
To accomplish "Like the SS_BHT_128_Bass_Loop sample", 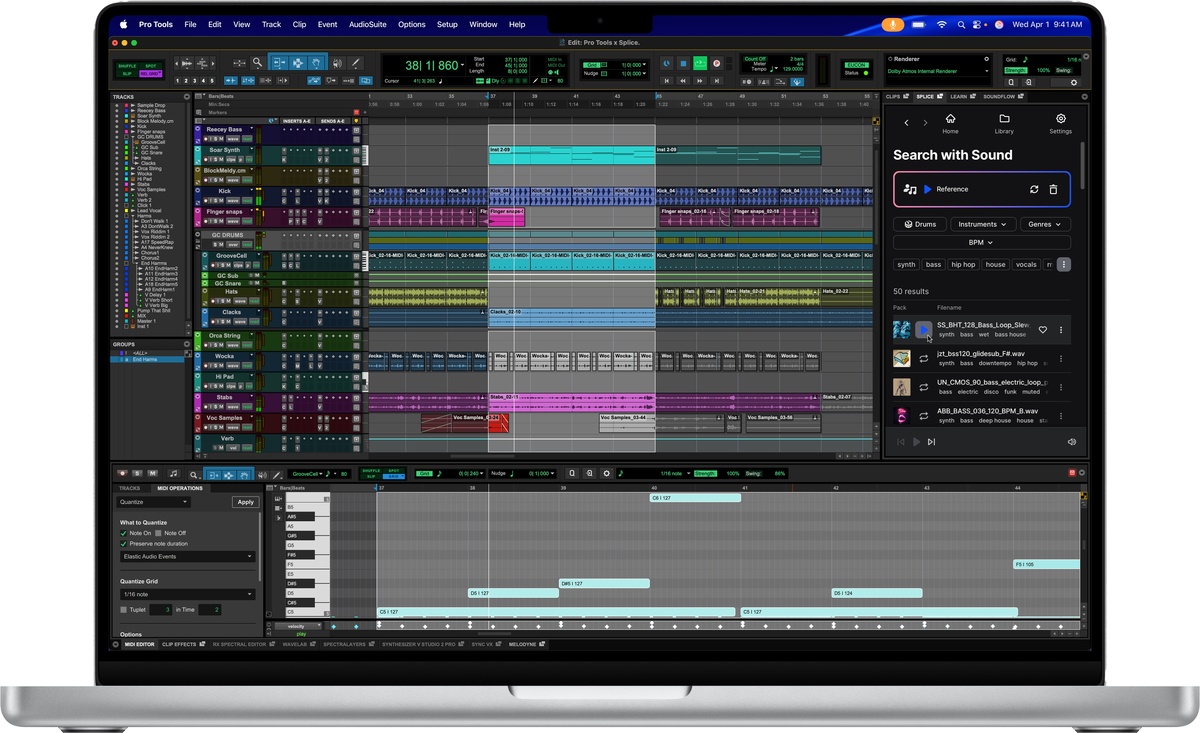I will 1042,330.
